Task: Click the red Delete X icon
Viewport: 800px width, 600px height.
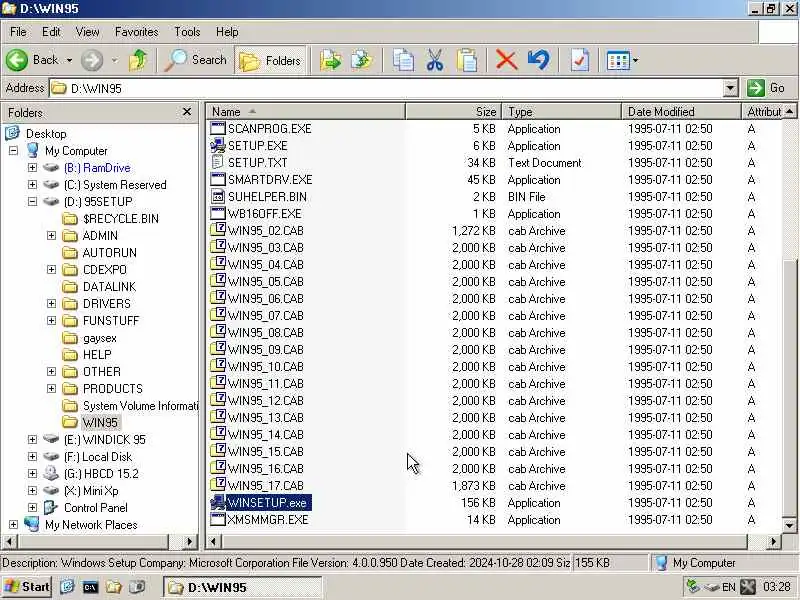Action: point(506,60)
